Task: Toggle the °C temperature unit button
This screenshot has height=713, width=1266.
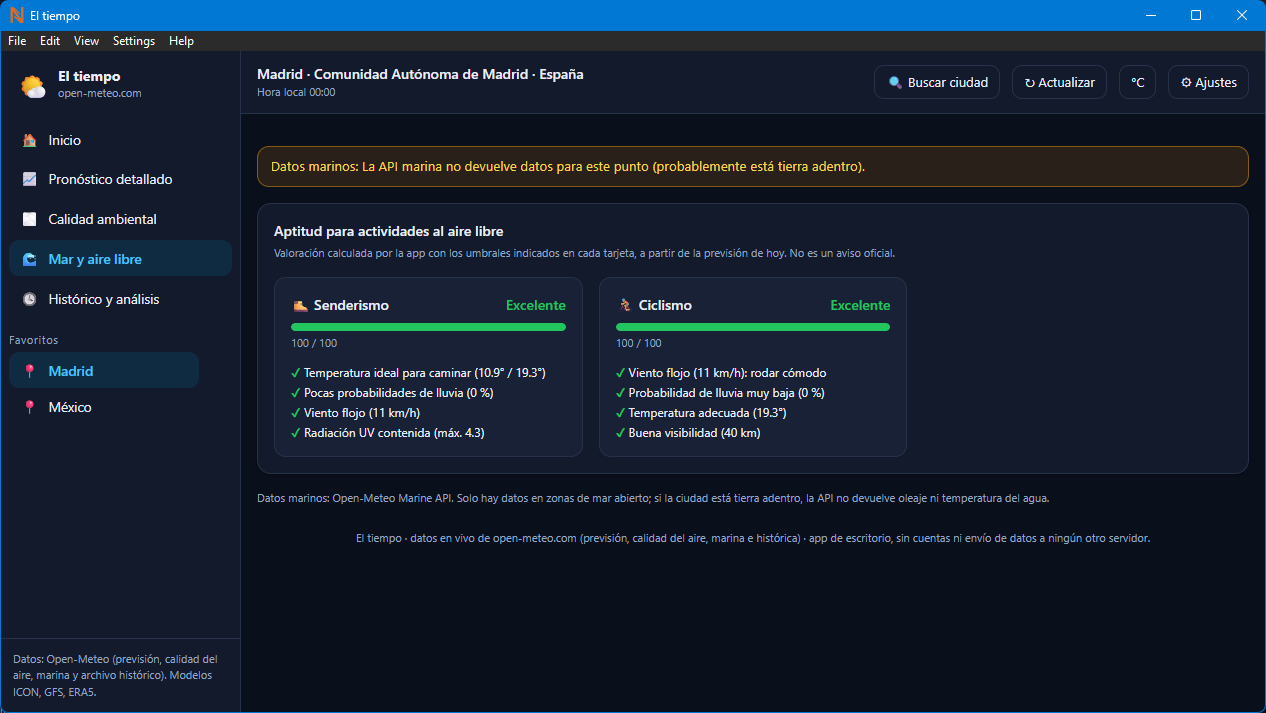Action: pos(1137,83)
